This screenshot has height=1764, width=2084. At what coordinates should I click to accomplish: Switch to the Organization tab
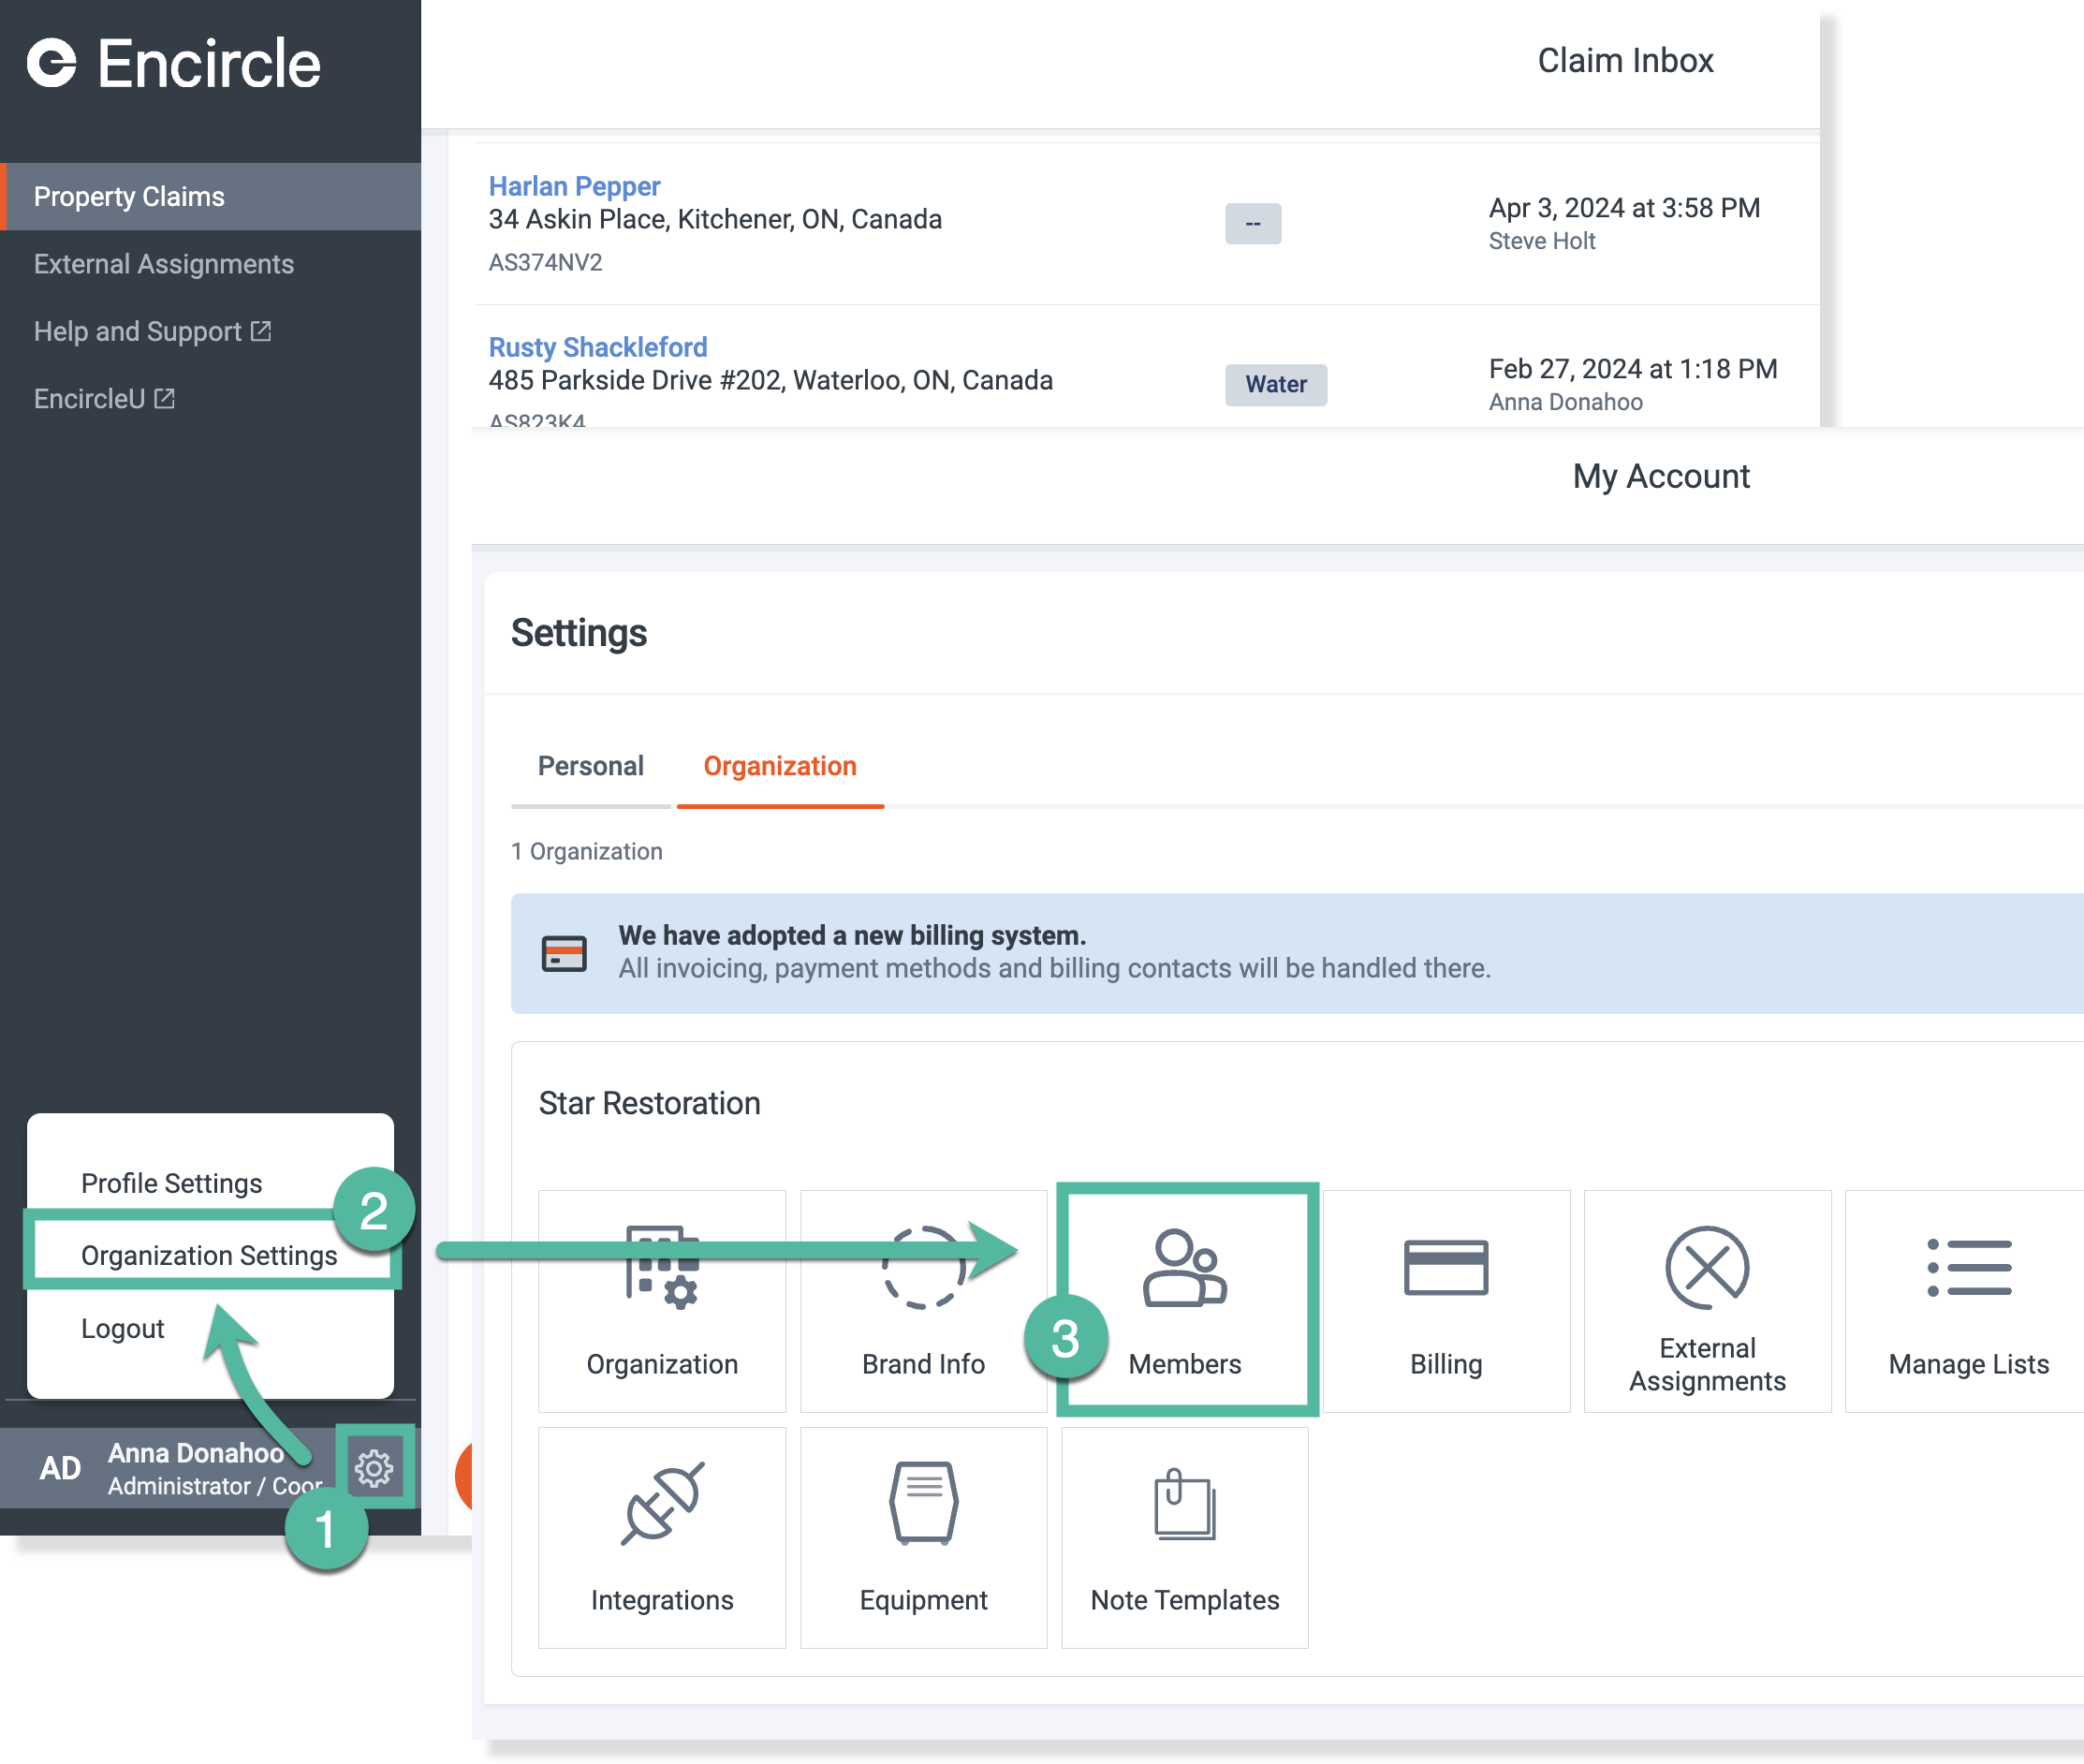point(780,766)
